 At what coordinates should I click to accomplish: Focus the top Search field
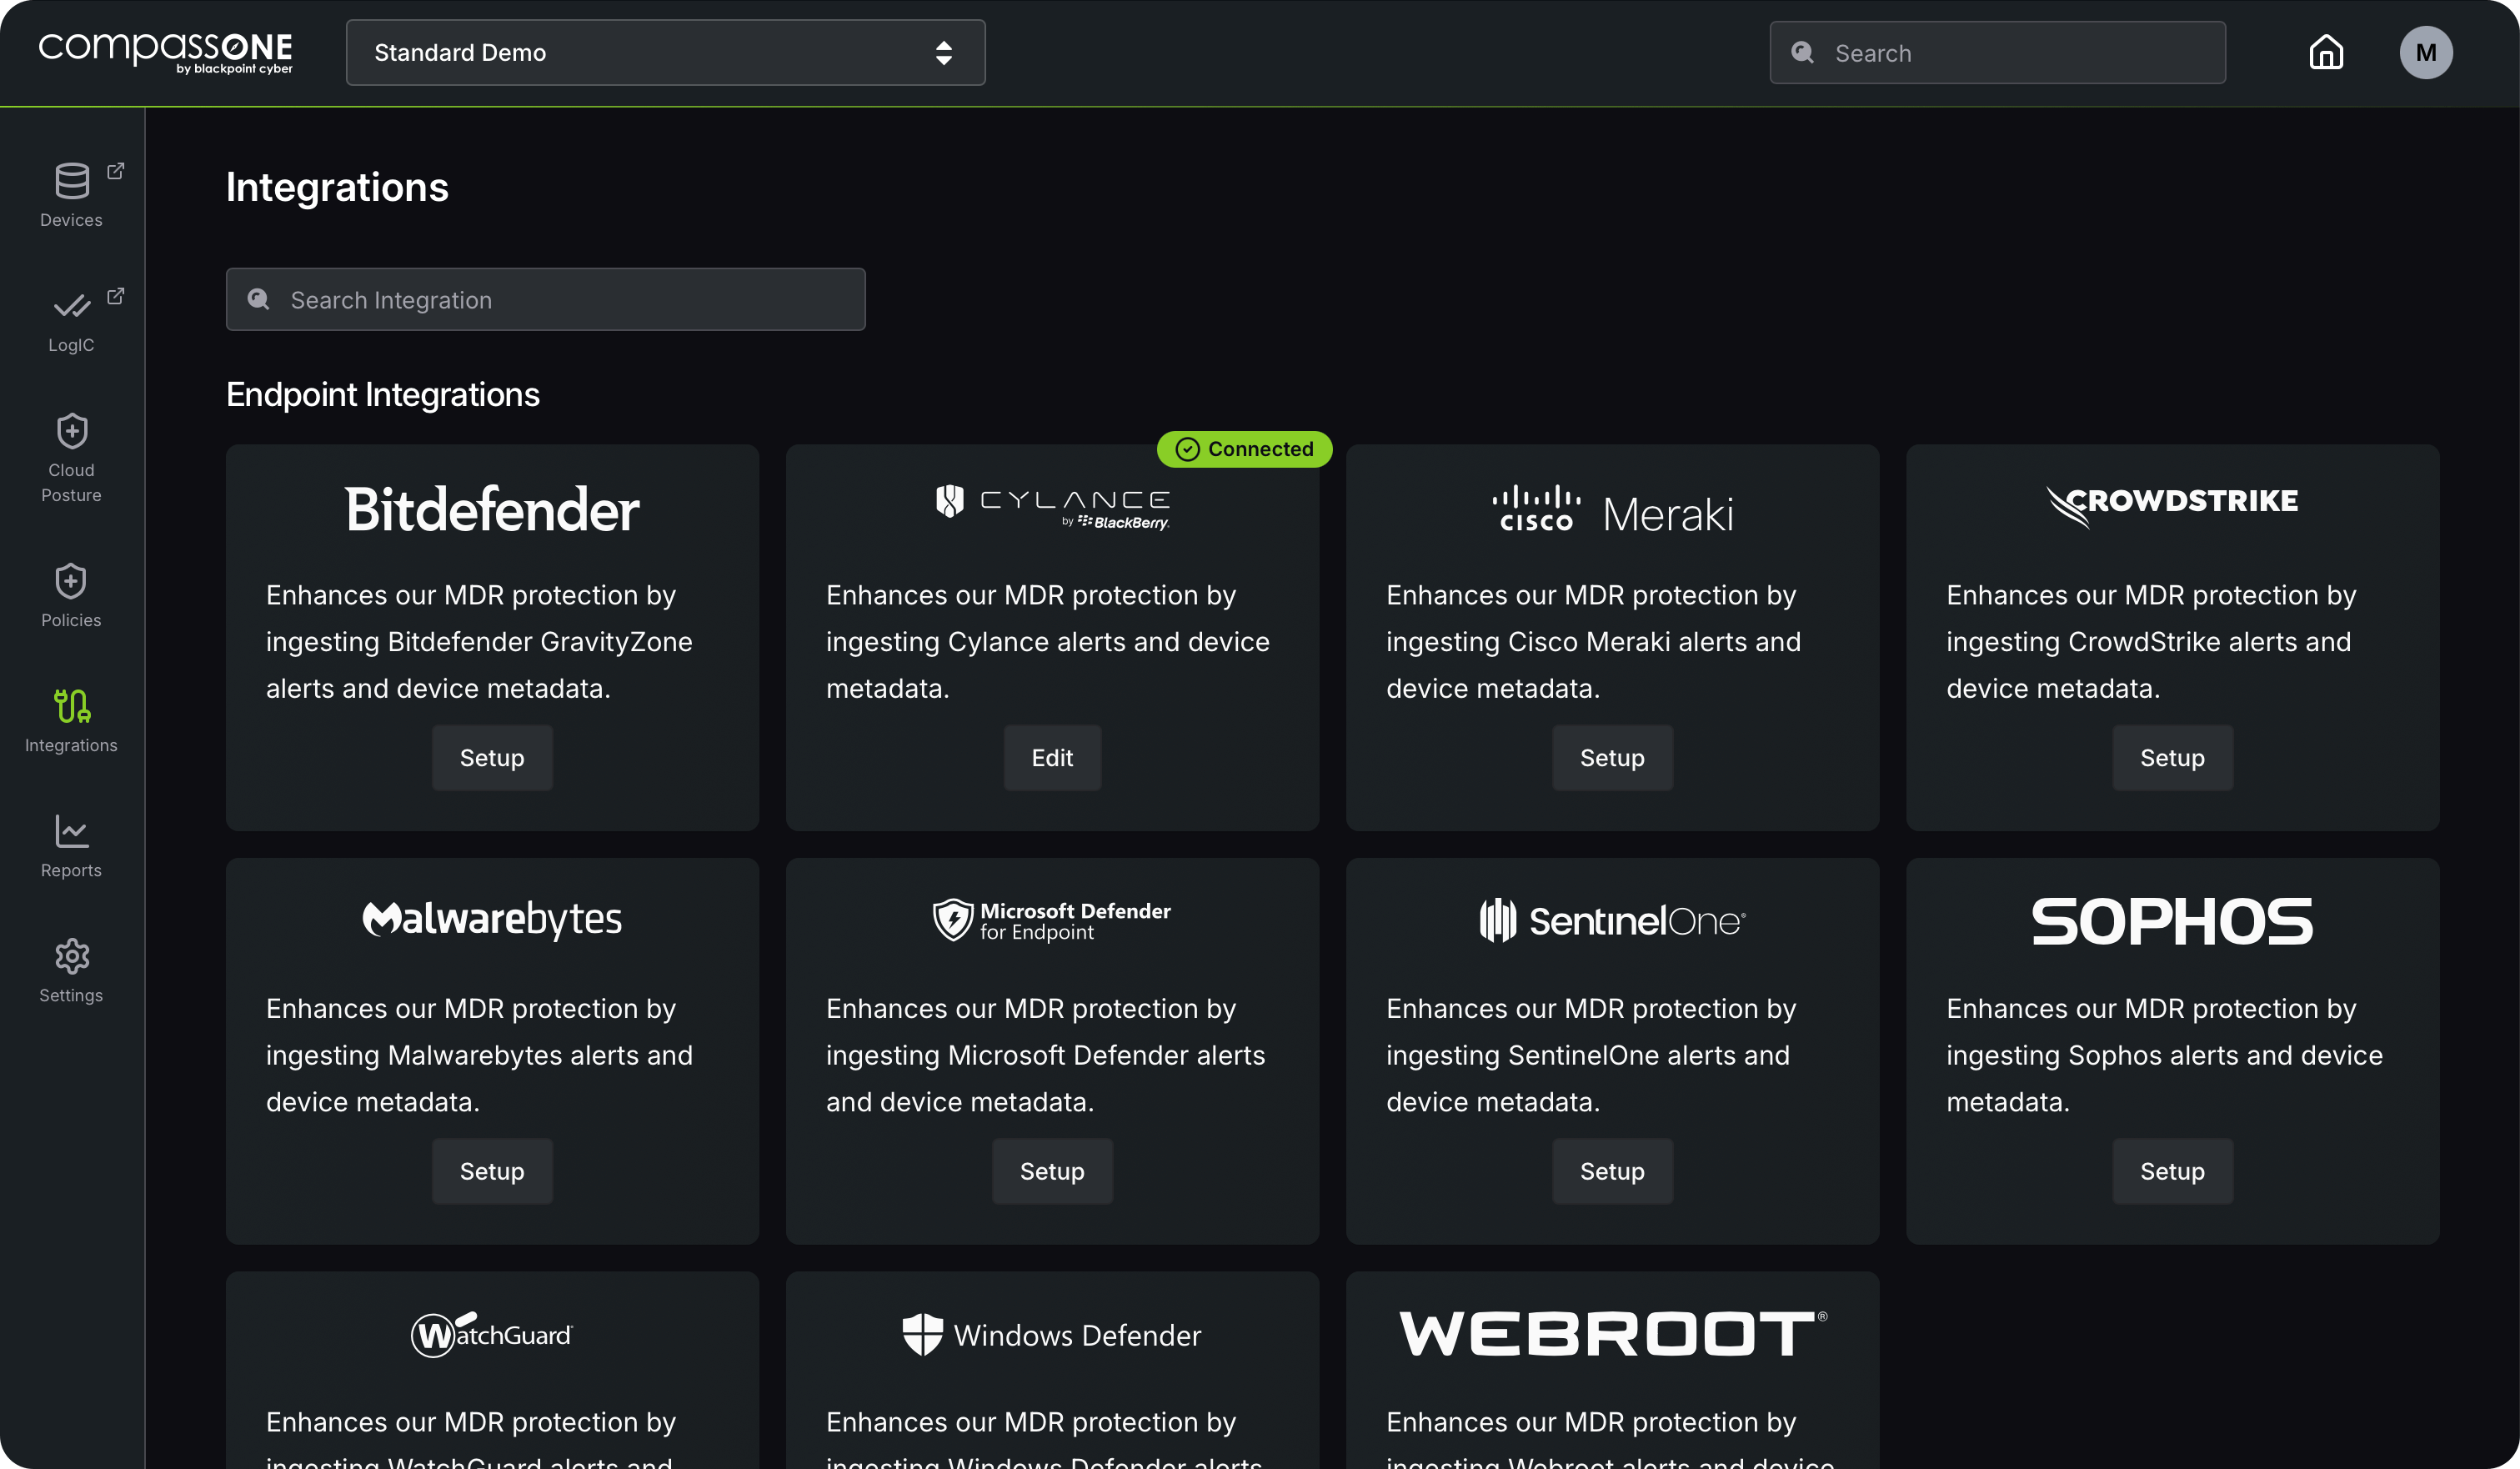[1997, 52]
